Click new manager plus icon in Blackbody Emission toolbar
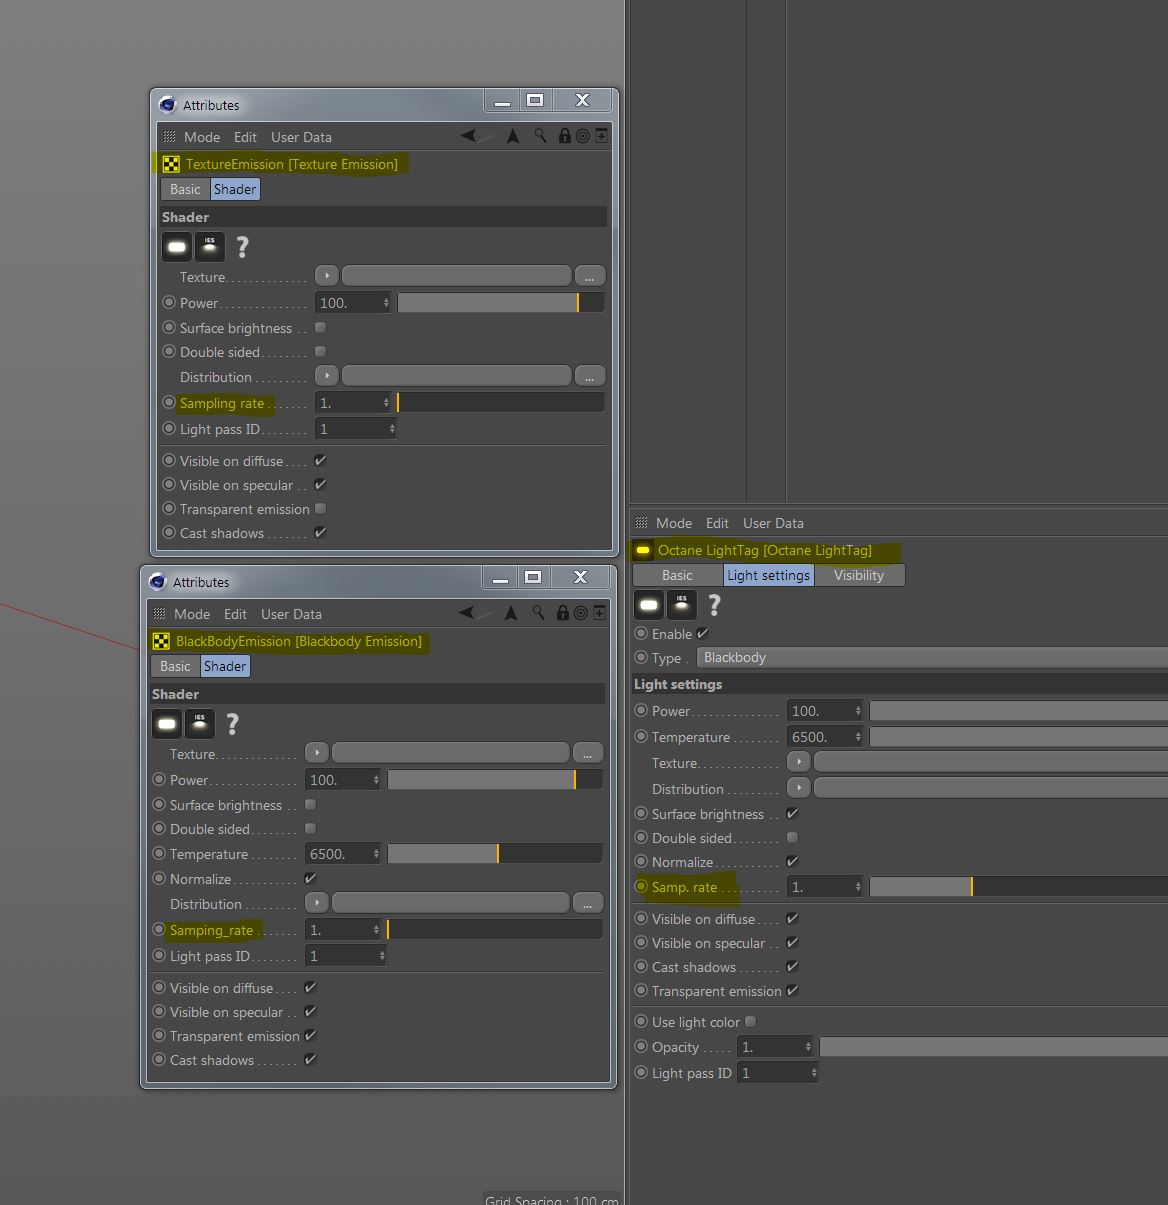 pos(599,613)
